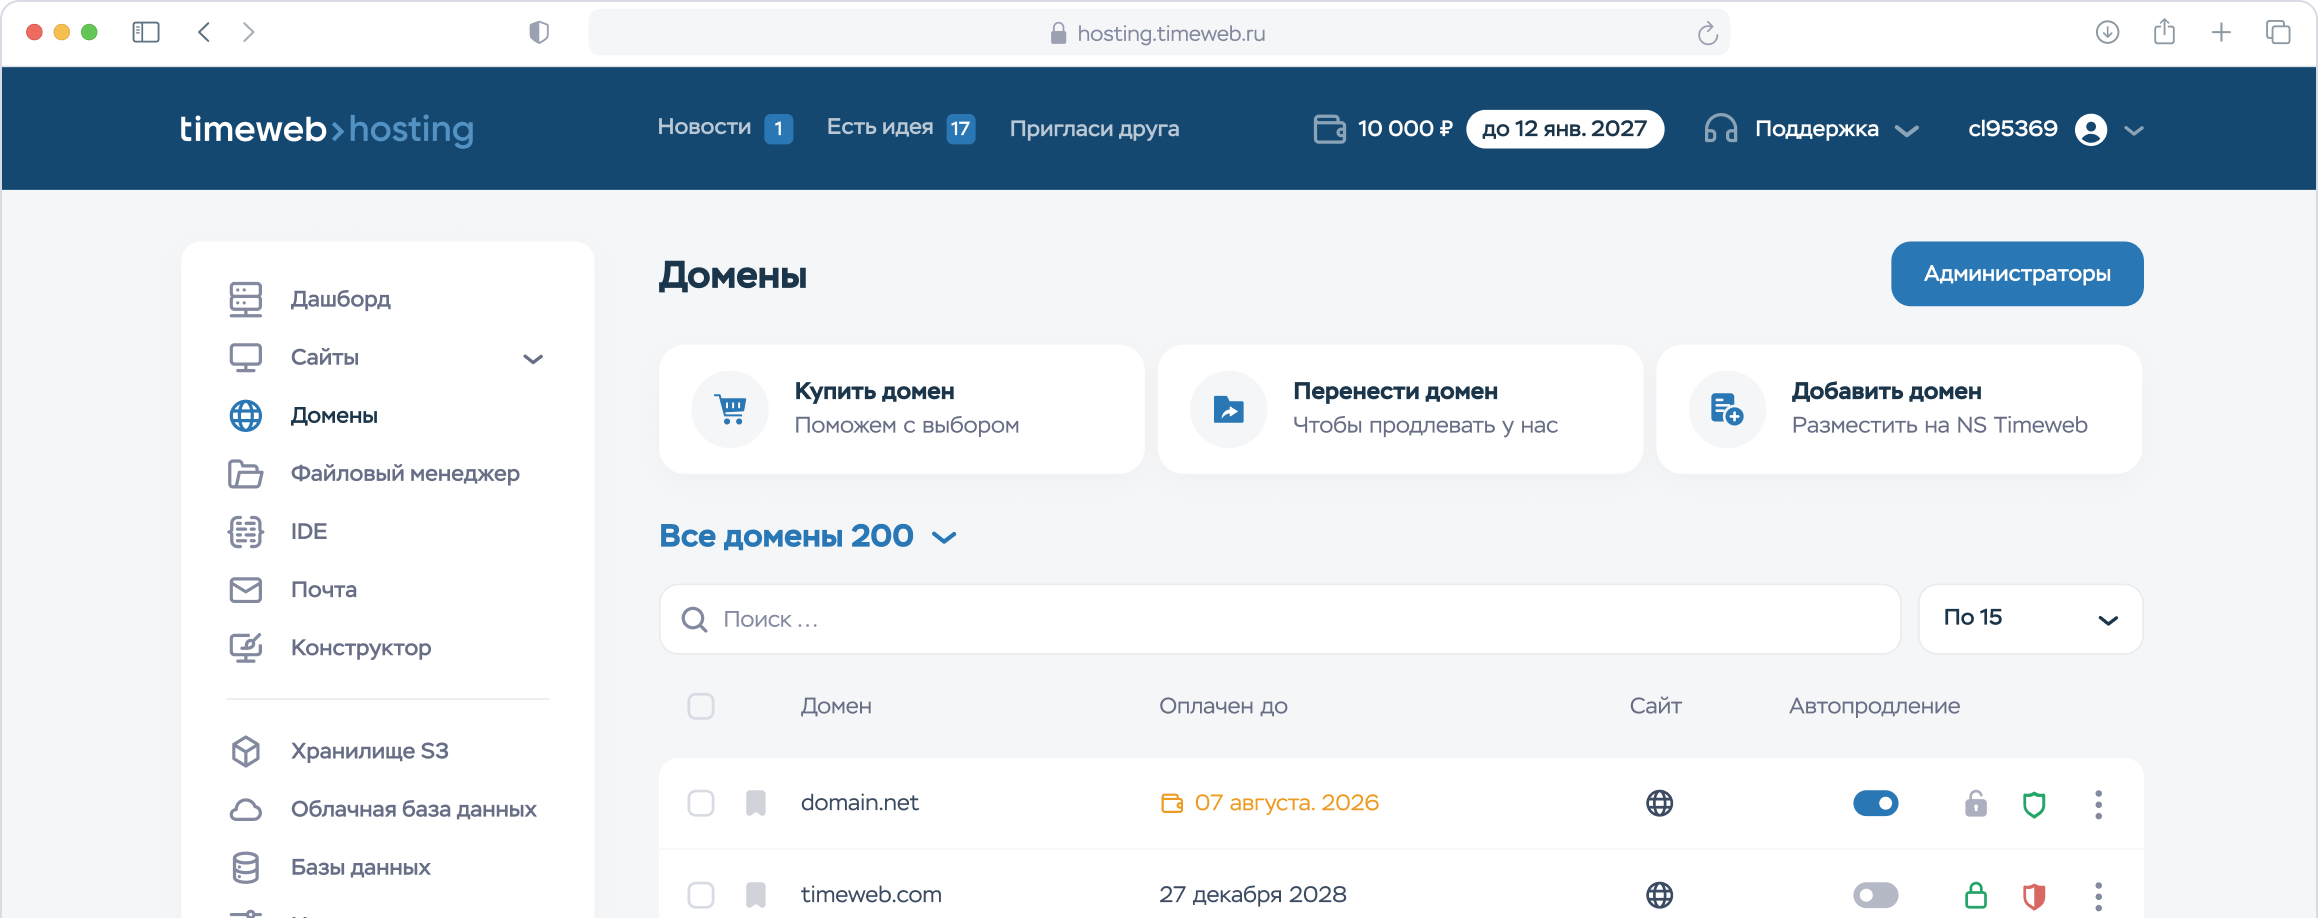Open the three-dot menu for domain.net
2318x918 pixels.
click(x=2098, y=804)
